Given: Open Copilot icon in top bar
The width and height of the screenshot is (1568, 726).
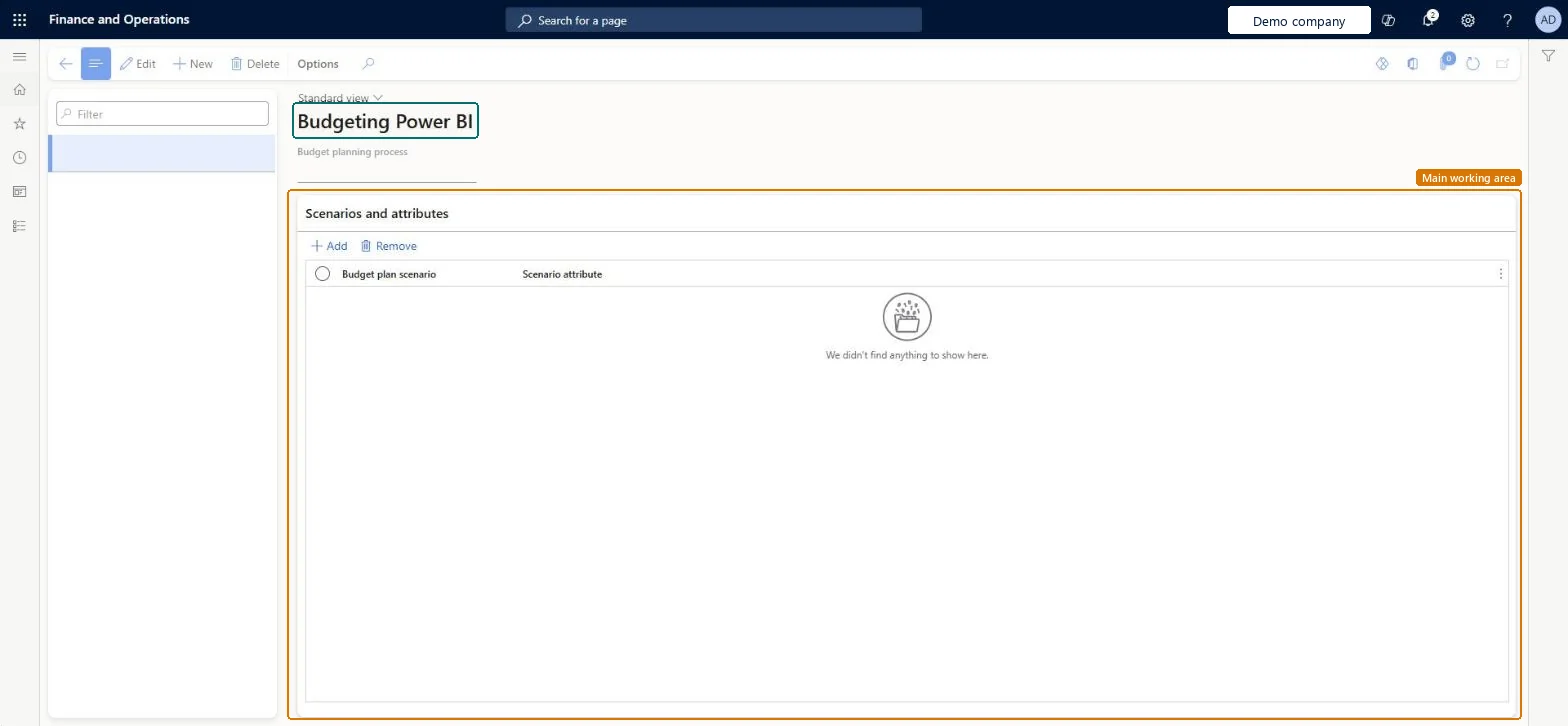Looking at the screenshot, I should pyautogui.click(x=1388, y=20).
